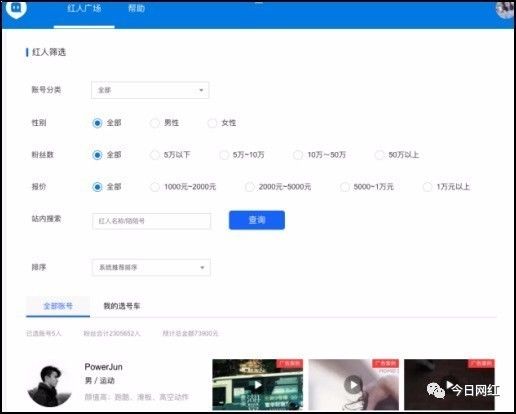Click the 粉丝合计 summary text
Screen dimensions: 516x414
(x=112, y=333)
